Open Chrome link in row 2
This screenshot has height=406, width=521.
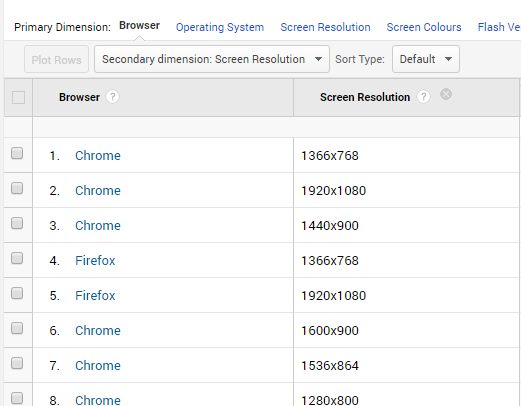(98, 191)
